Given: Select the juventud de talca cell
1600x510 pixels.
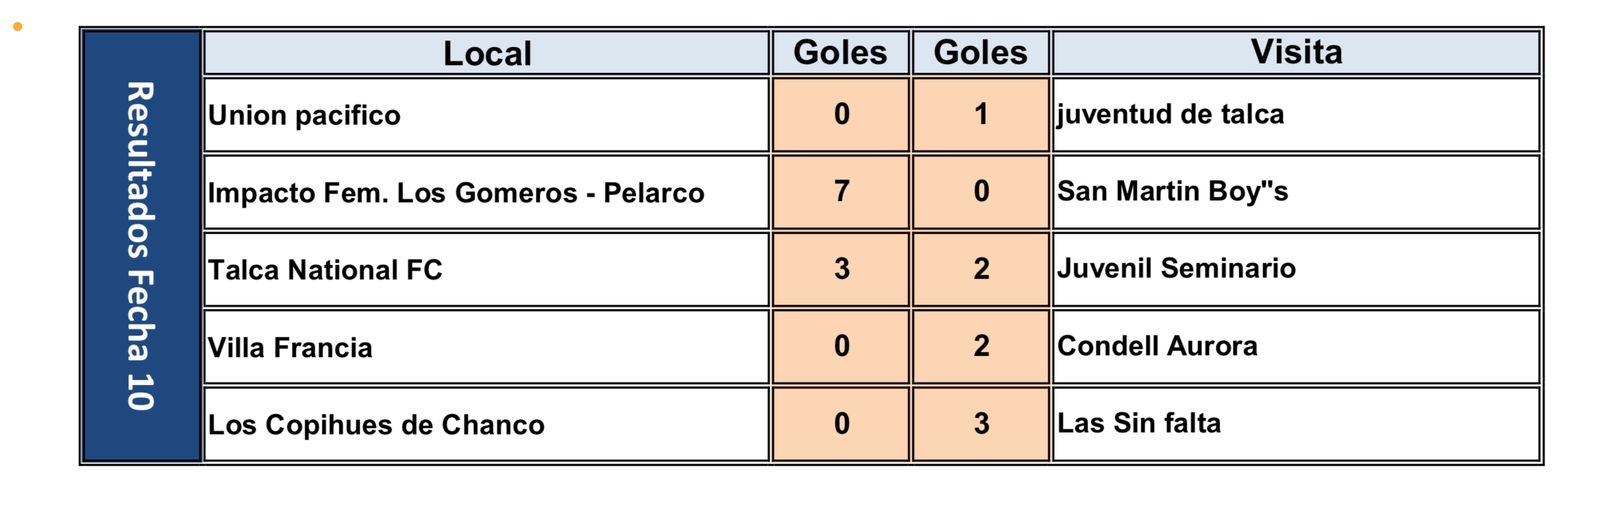Looking at the screenshot, I should (1296, 115).
